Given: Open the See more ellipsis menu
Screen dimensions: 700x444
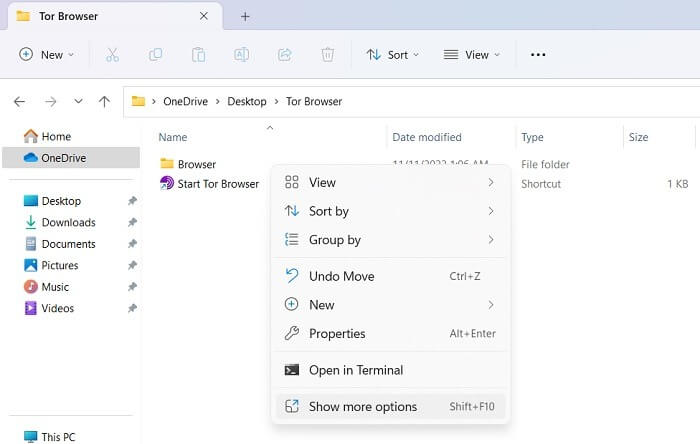Looking at the screenshot, I should click(x=538, y=55).
